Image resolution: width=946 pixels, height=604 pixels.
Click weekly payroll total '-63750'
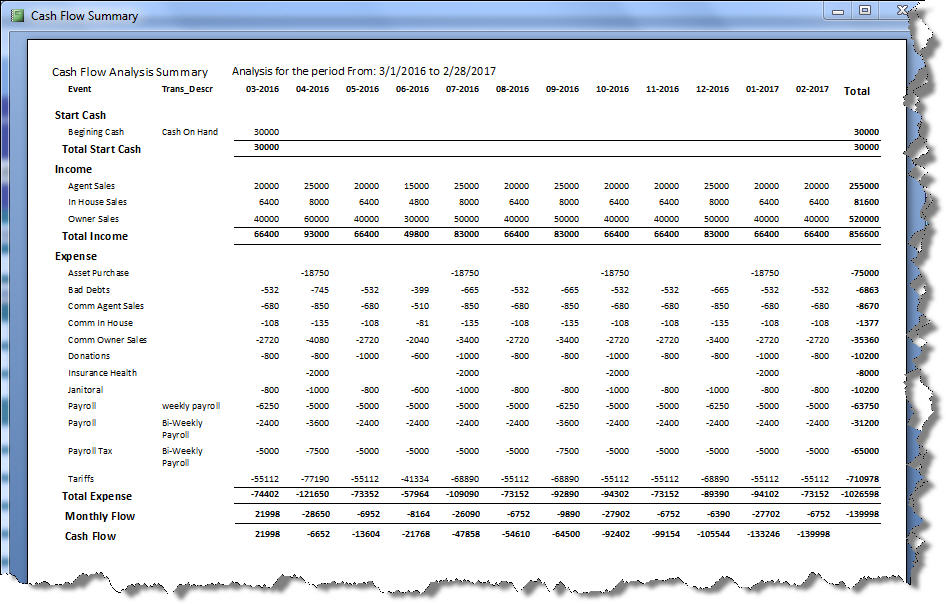pyautogui.click(x=865, y=406)
